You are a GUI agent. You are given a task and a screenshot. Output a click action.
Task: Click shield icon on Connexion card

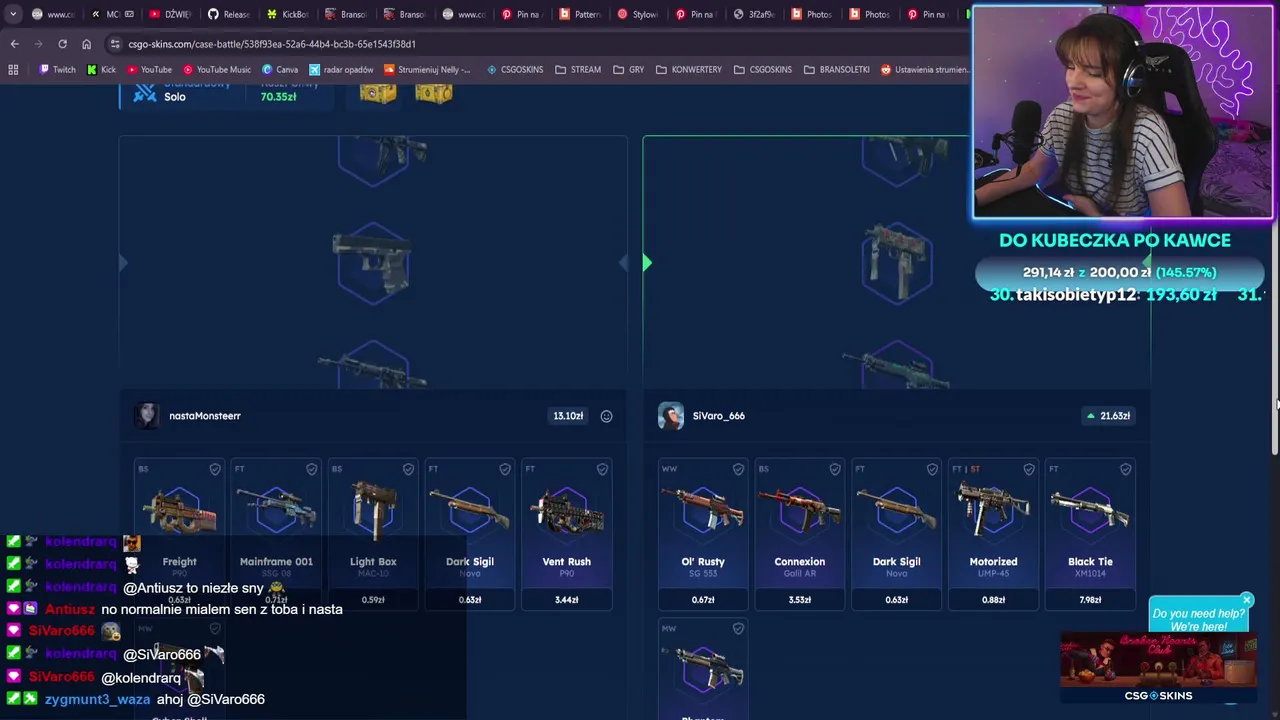pos(835,469)
